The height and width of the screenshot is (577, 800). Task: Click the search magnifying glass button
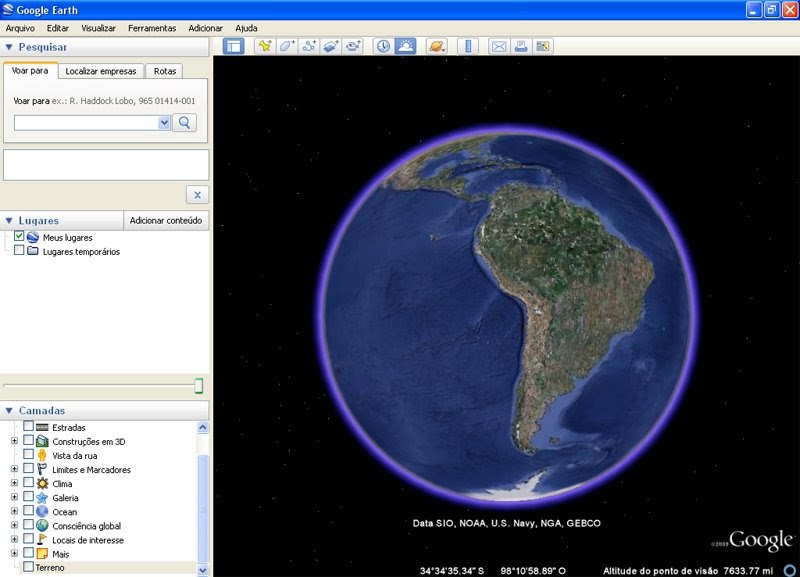(x=184, y=122)
